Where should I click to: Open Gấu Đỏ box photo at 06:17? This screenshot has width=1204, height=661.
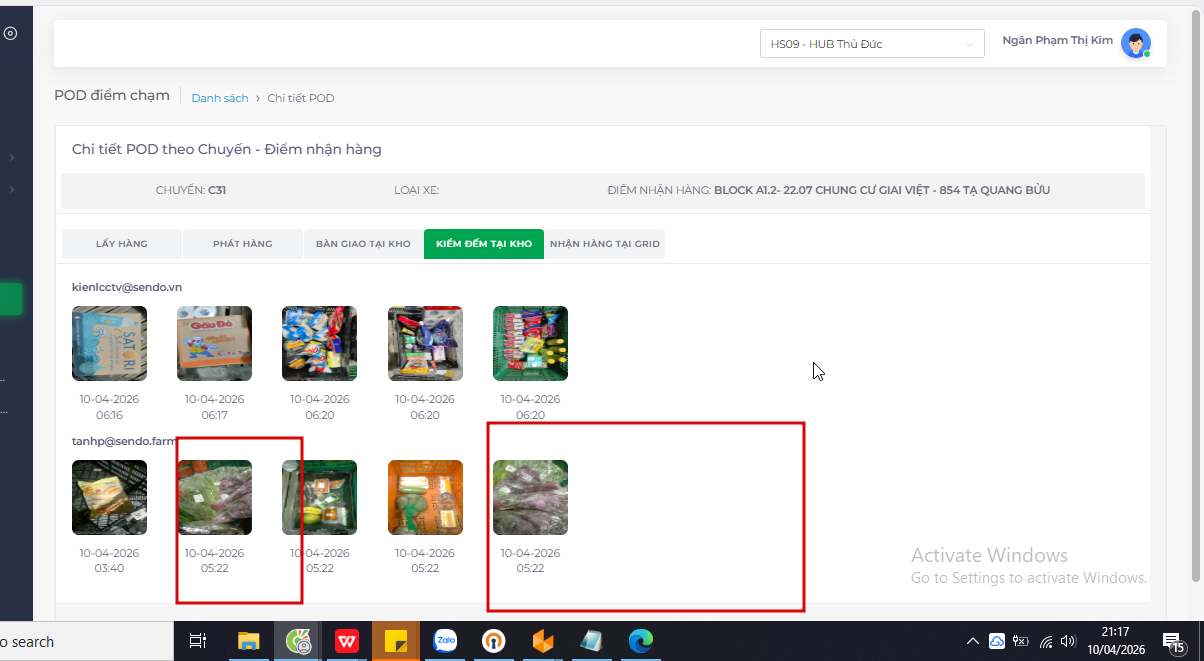point(214,343)
